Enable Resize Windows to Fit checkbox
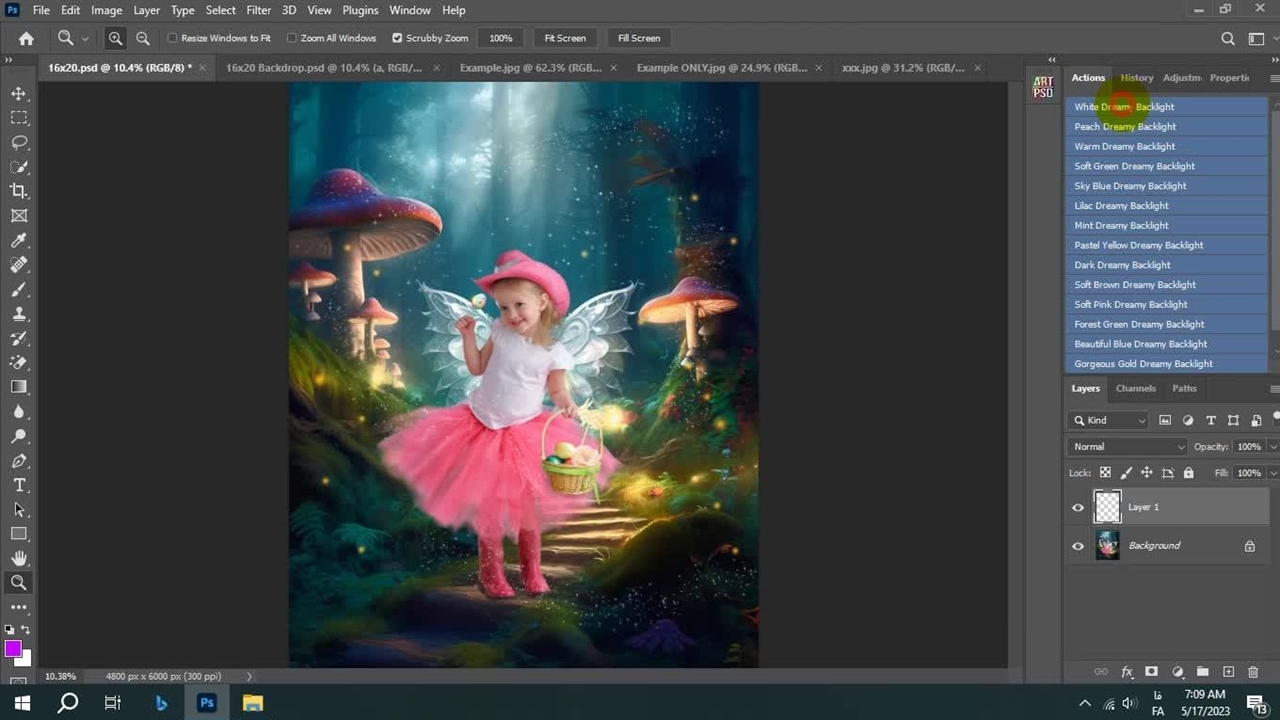 point(172,38)
